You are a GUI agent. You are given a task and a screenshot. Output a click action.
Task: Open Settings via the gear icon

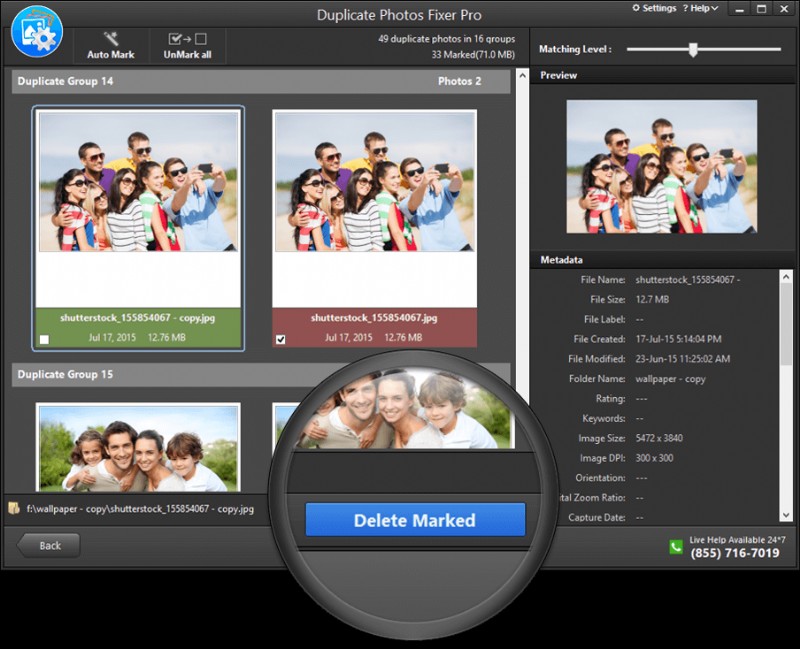click(636, 8)
